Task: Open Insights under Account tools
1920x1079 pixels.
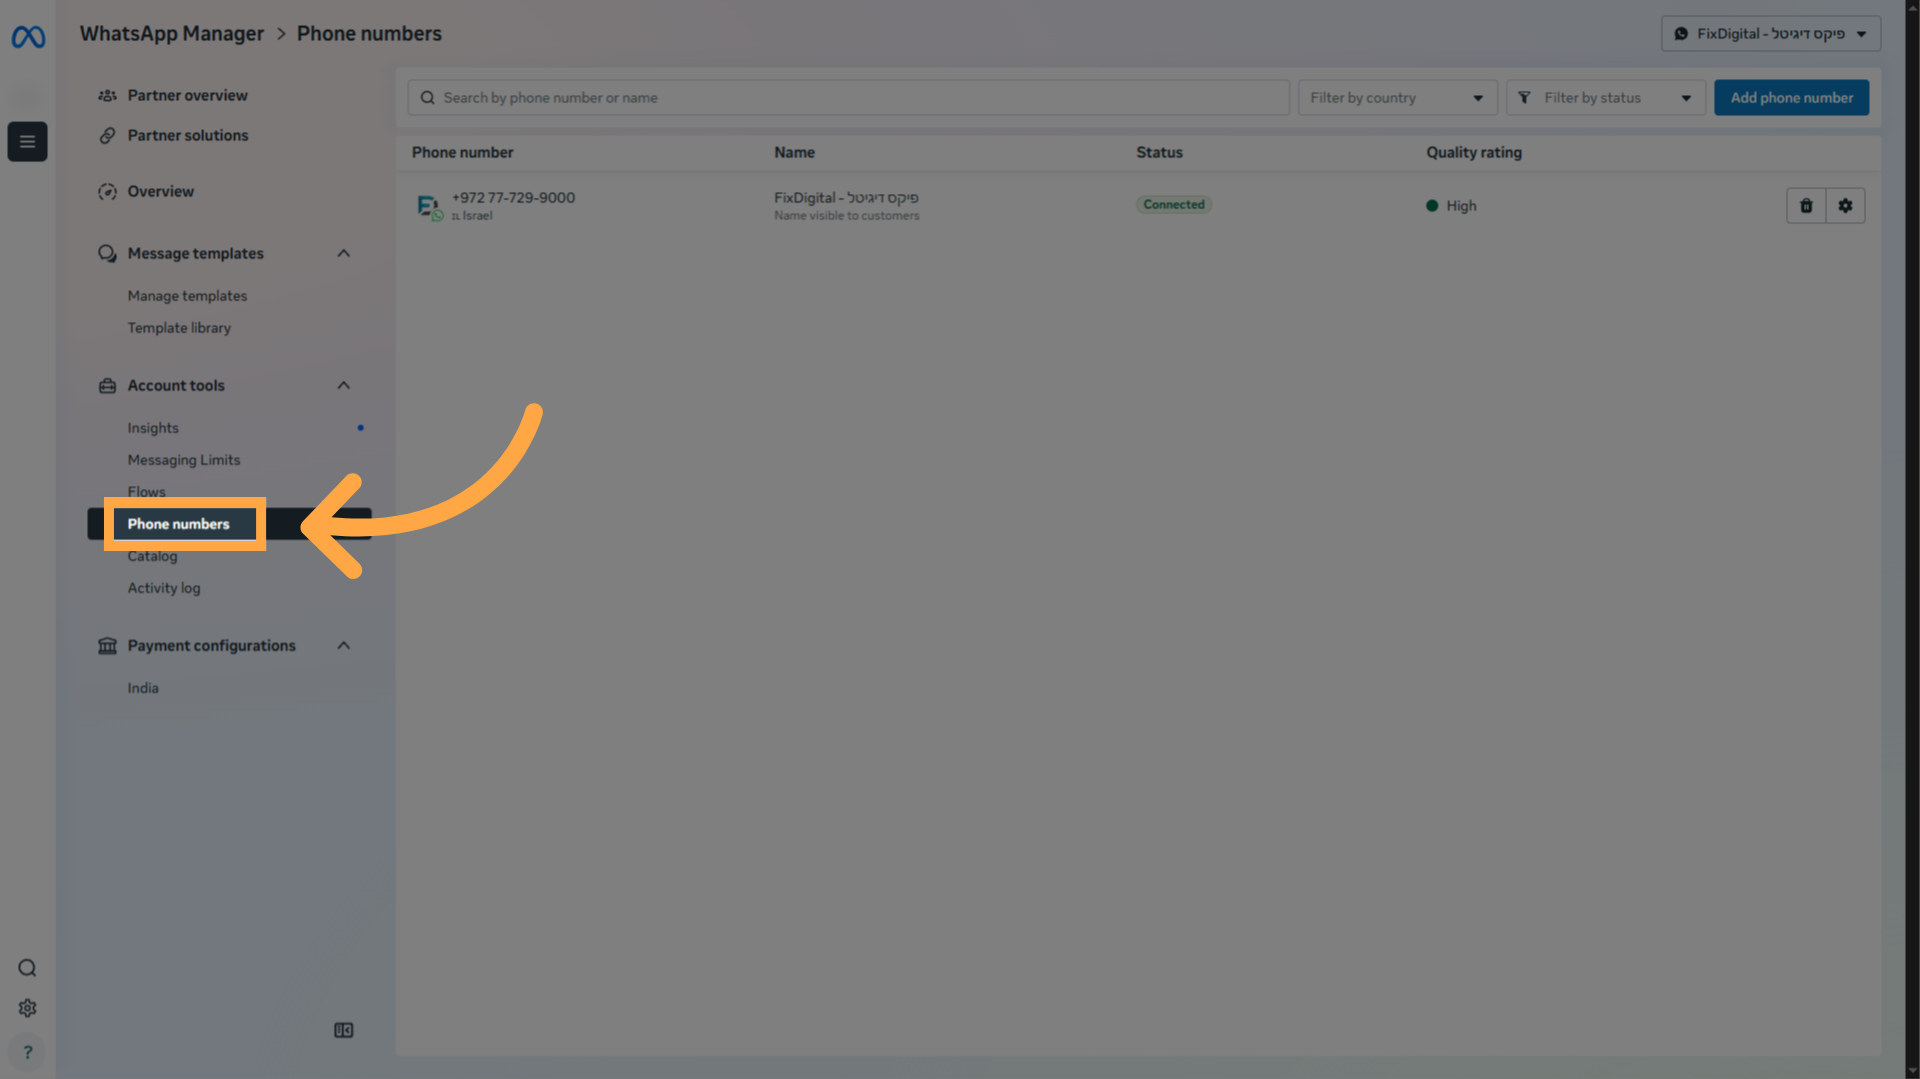Action: (153, 428)
